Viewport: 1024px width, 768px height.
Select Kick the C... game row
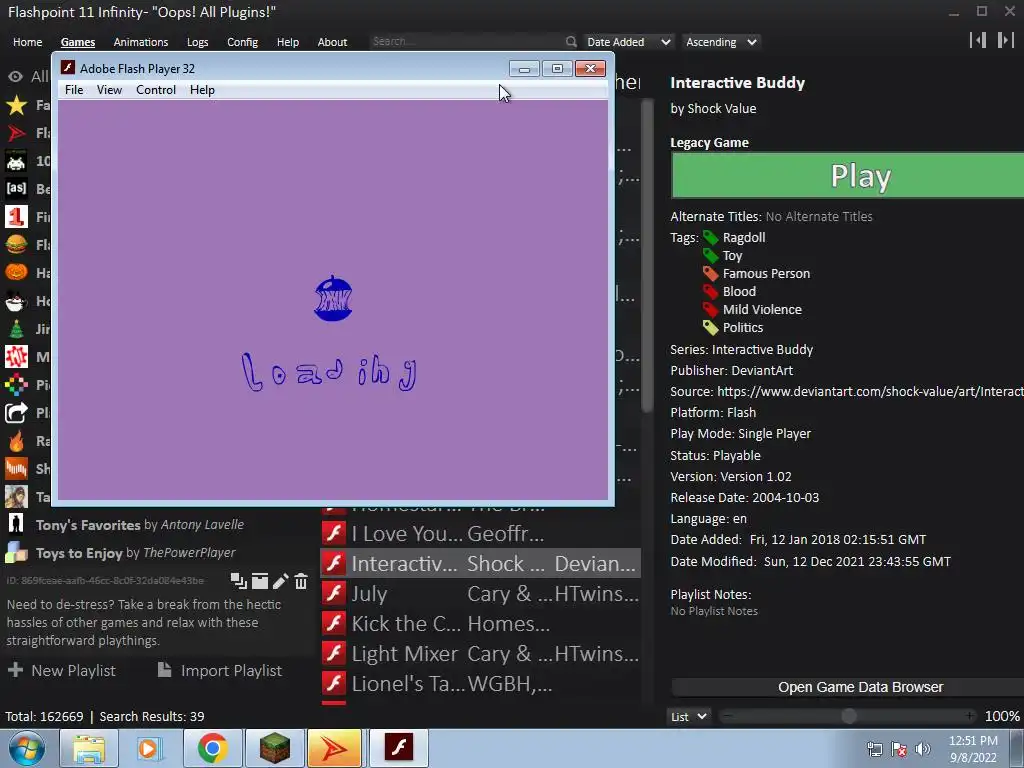click(x=480, y=623)
